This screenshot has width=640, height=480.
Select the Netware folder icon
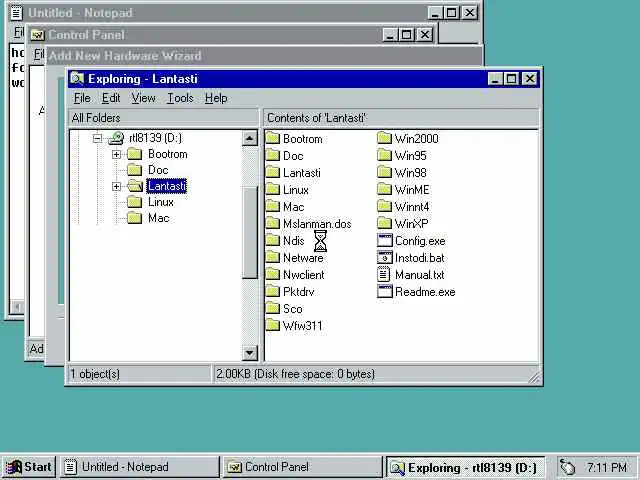pyautogui.click(x=273, y=258)
